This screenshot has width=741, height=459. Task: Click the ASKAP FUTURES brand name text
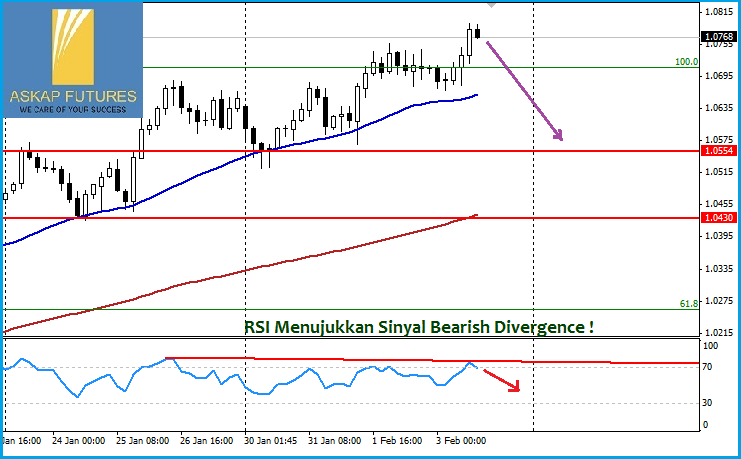coord(71,96)
